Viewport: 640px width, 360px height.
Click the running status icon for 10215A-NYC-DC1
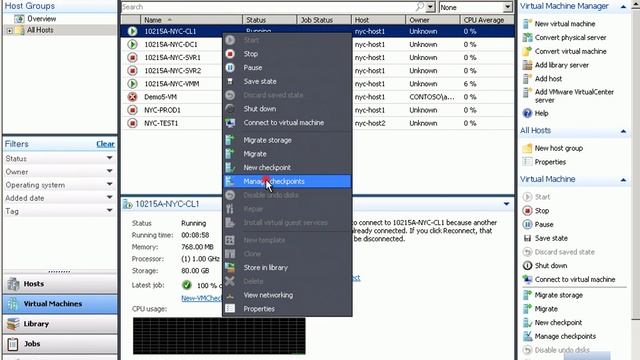132,44
